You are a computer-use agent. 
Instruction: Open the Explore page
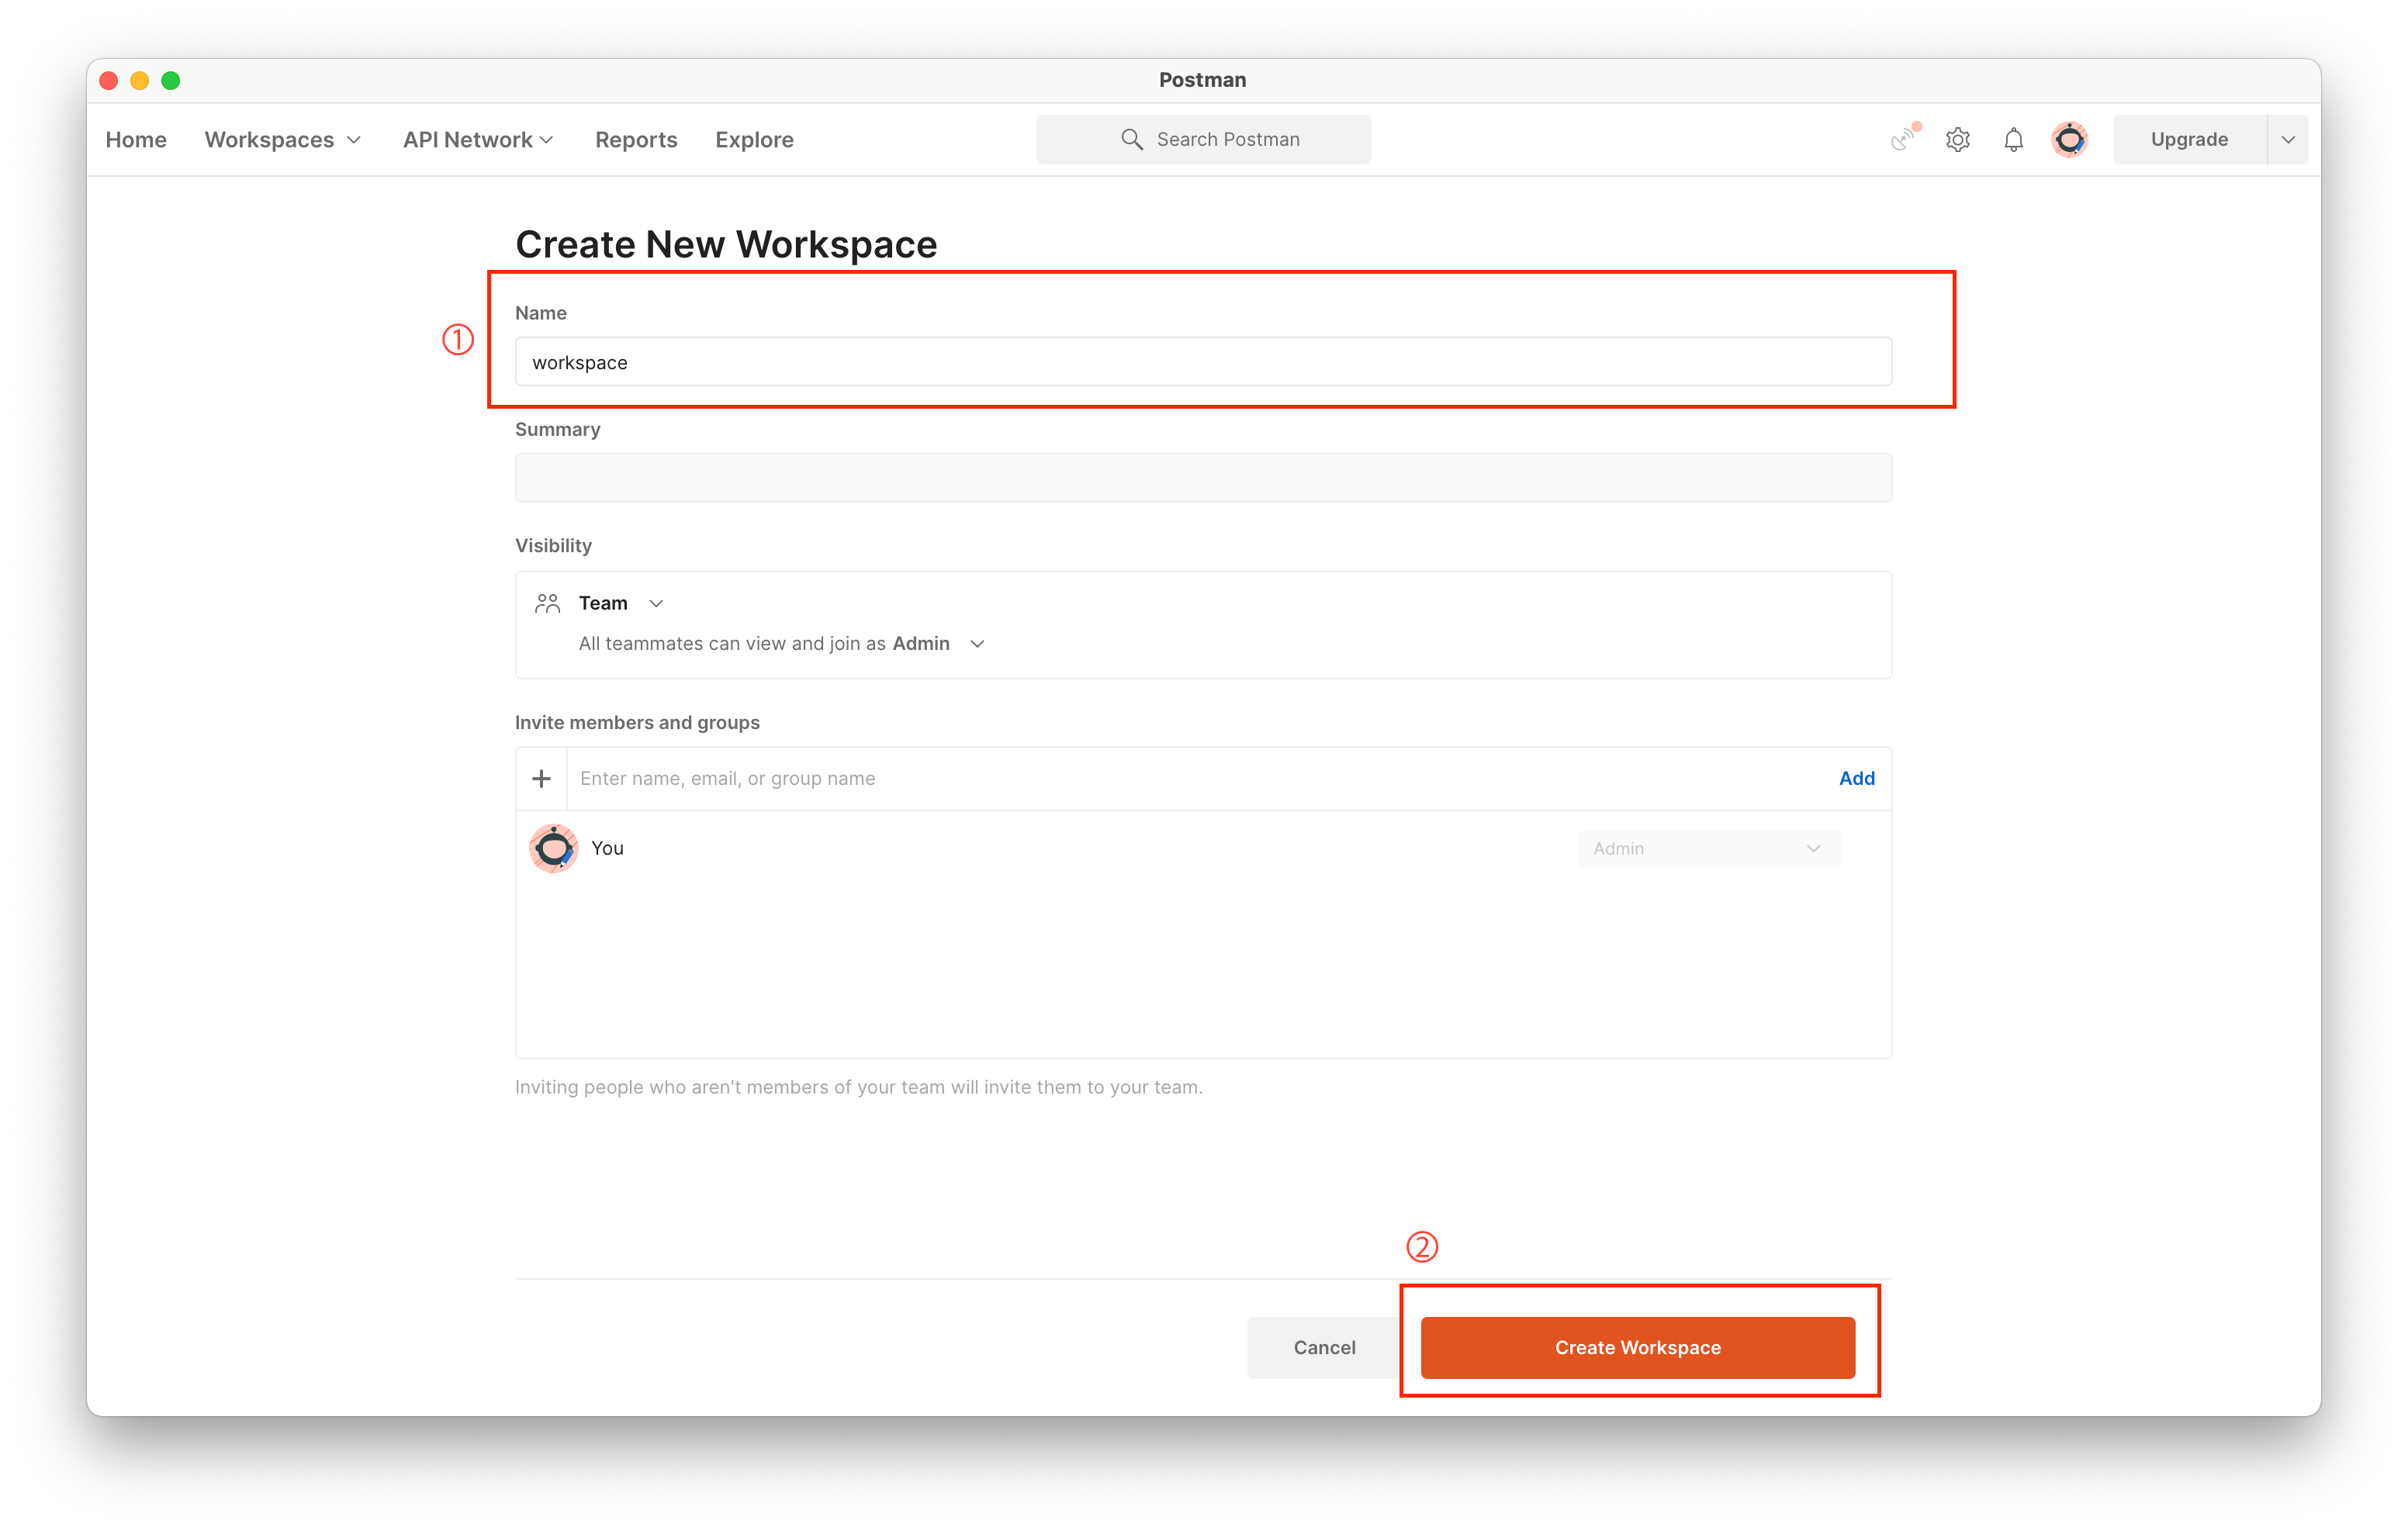(754, 140)
